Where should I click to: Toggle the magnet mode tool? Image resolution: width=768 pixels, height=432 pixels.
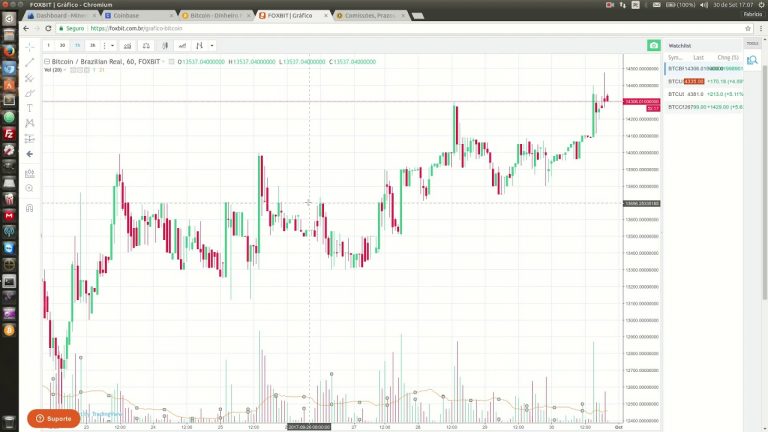tap(30, 208)
